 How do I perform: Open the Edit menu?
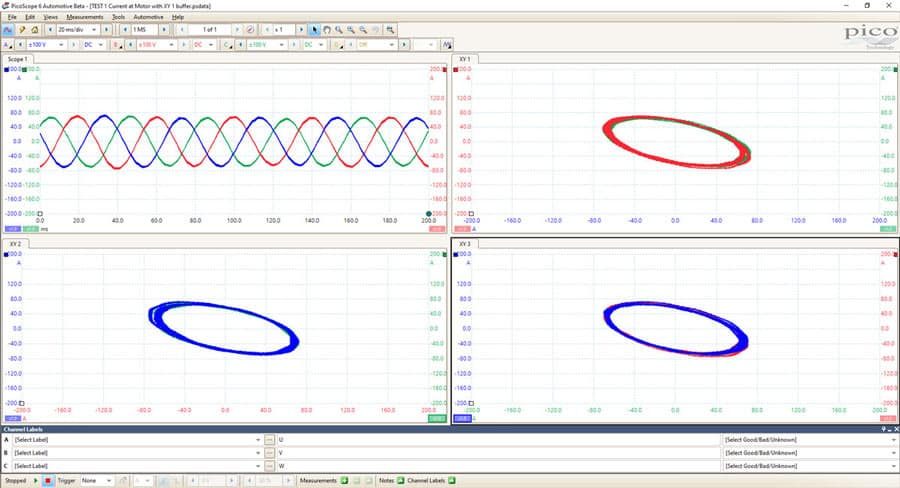click(x=30, y=17)
